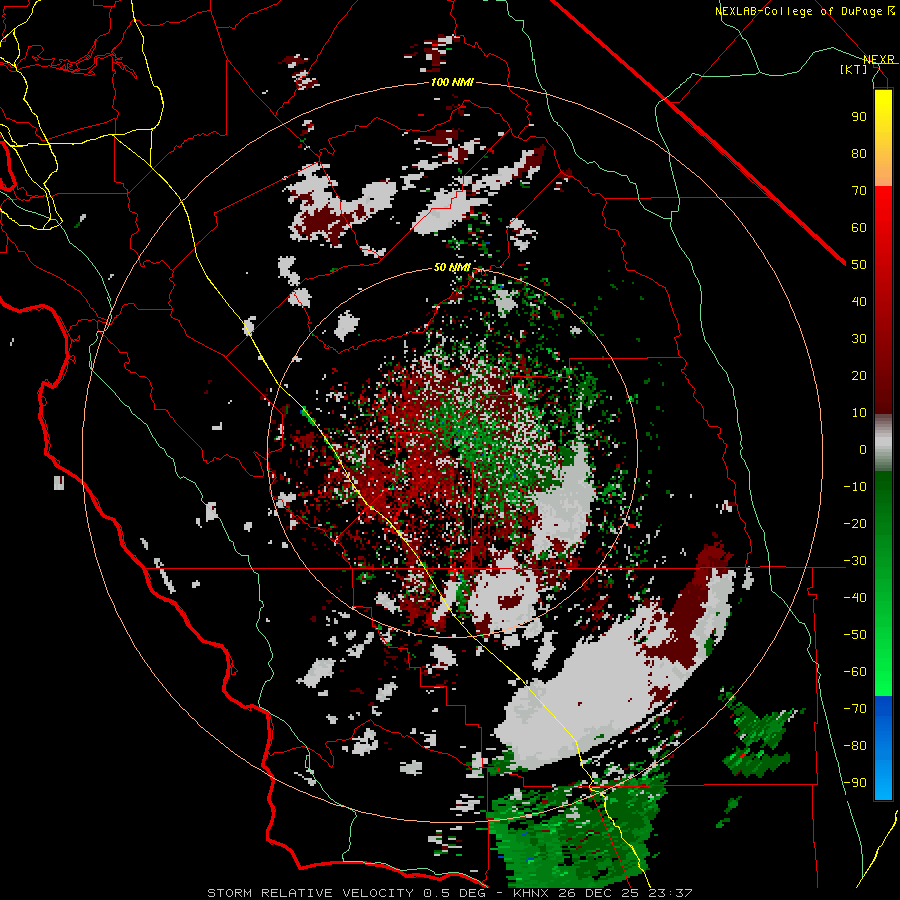Click the 100 NMI range ring label

tap(452, 83)
